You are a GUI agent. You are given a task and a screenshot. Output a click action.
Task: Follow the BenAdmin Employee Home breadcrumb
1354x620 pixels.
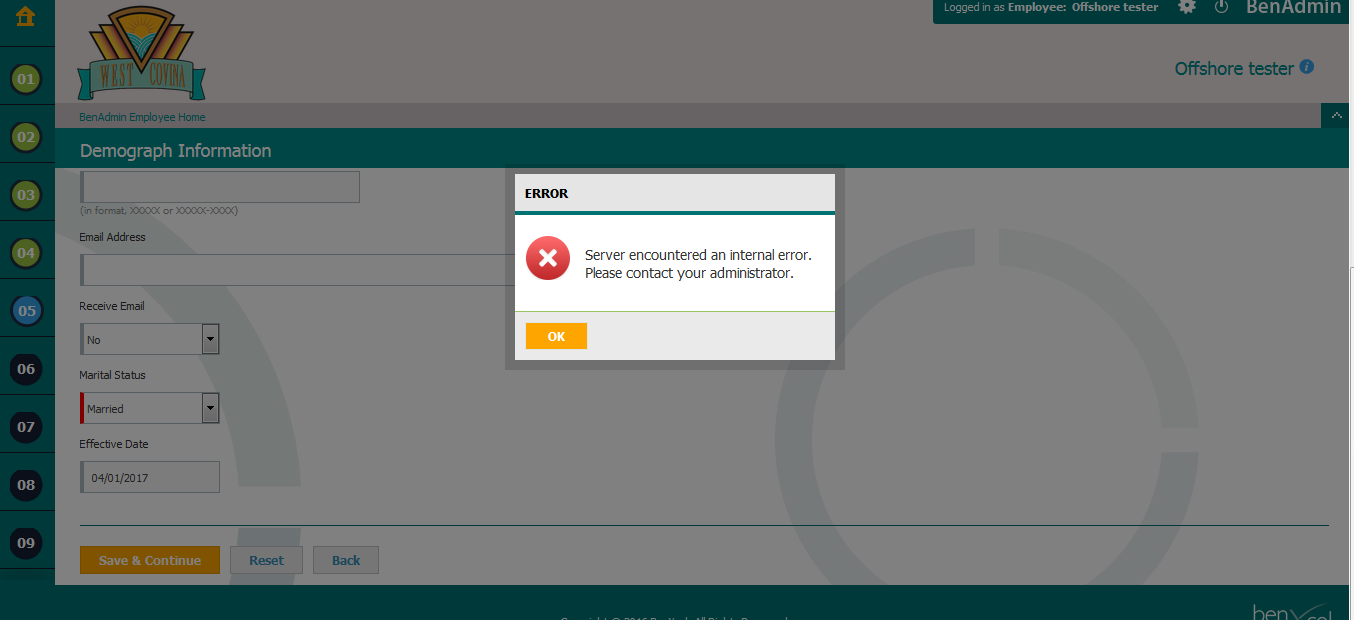click(x=142, y=117)
